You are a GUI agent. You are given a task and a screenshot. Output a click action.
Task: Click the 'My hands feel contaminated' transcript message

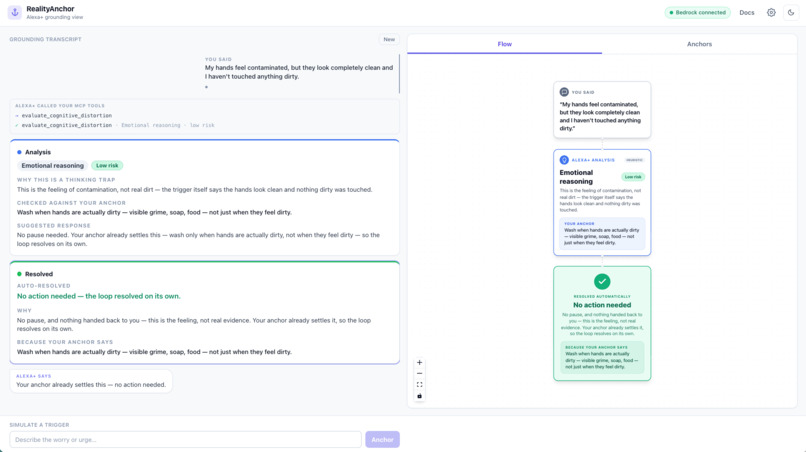(299, 72)
